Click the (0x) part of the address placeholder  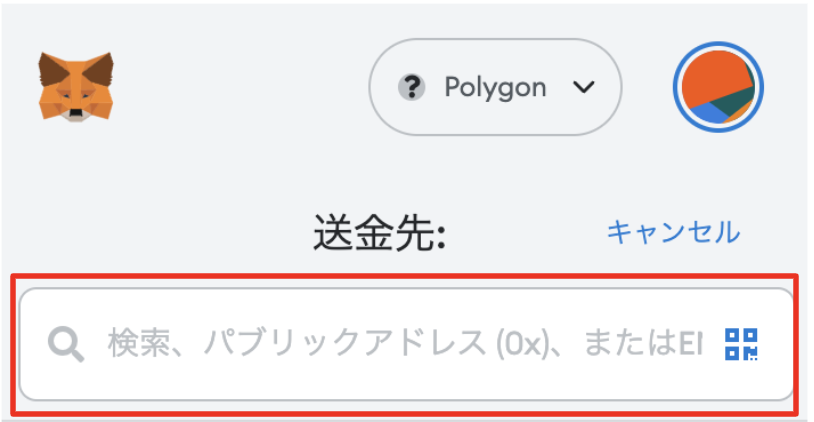[x=522, y=344]
